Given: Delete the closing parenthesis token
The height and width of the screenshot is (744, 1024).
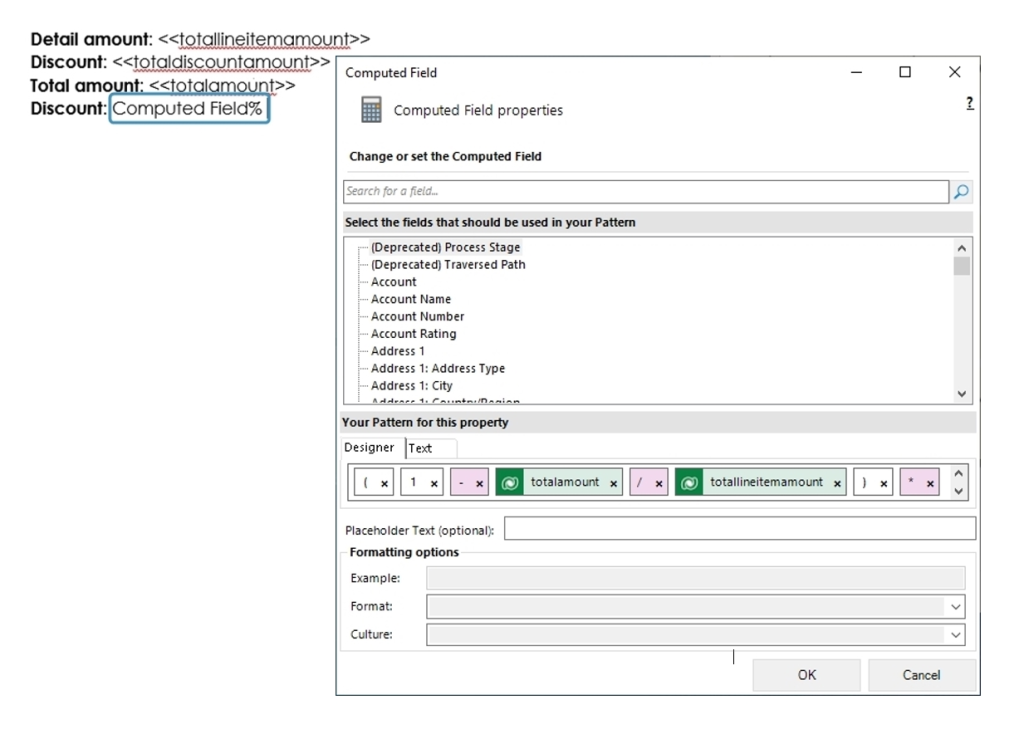Looking at the screenshot, I should pyautogui.click(x=884, y=484).
